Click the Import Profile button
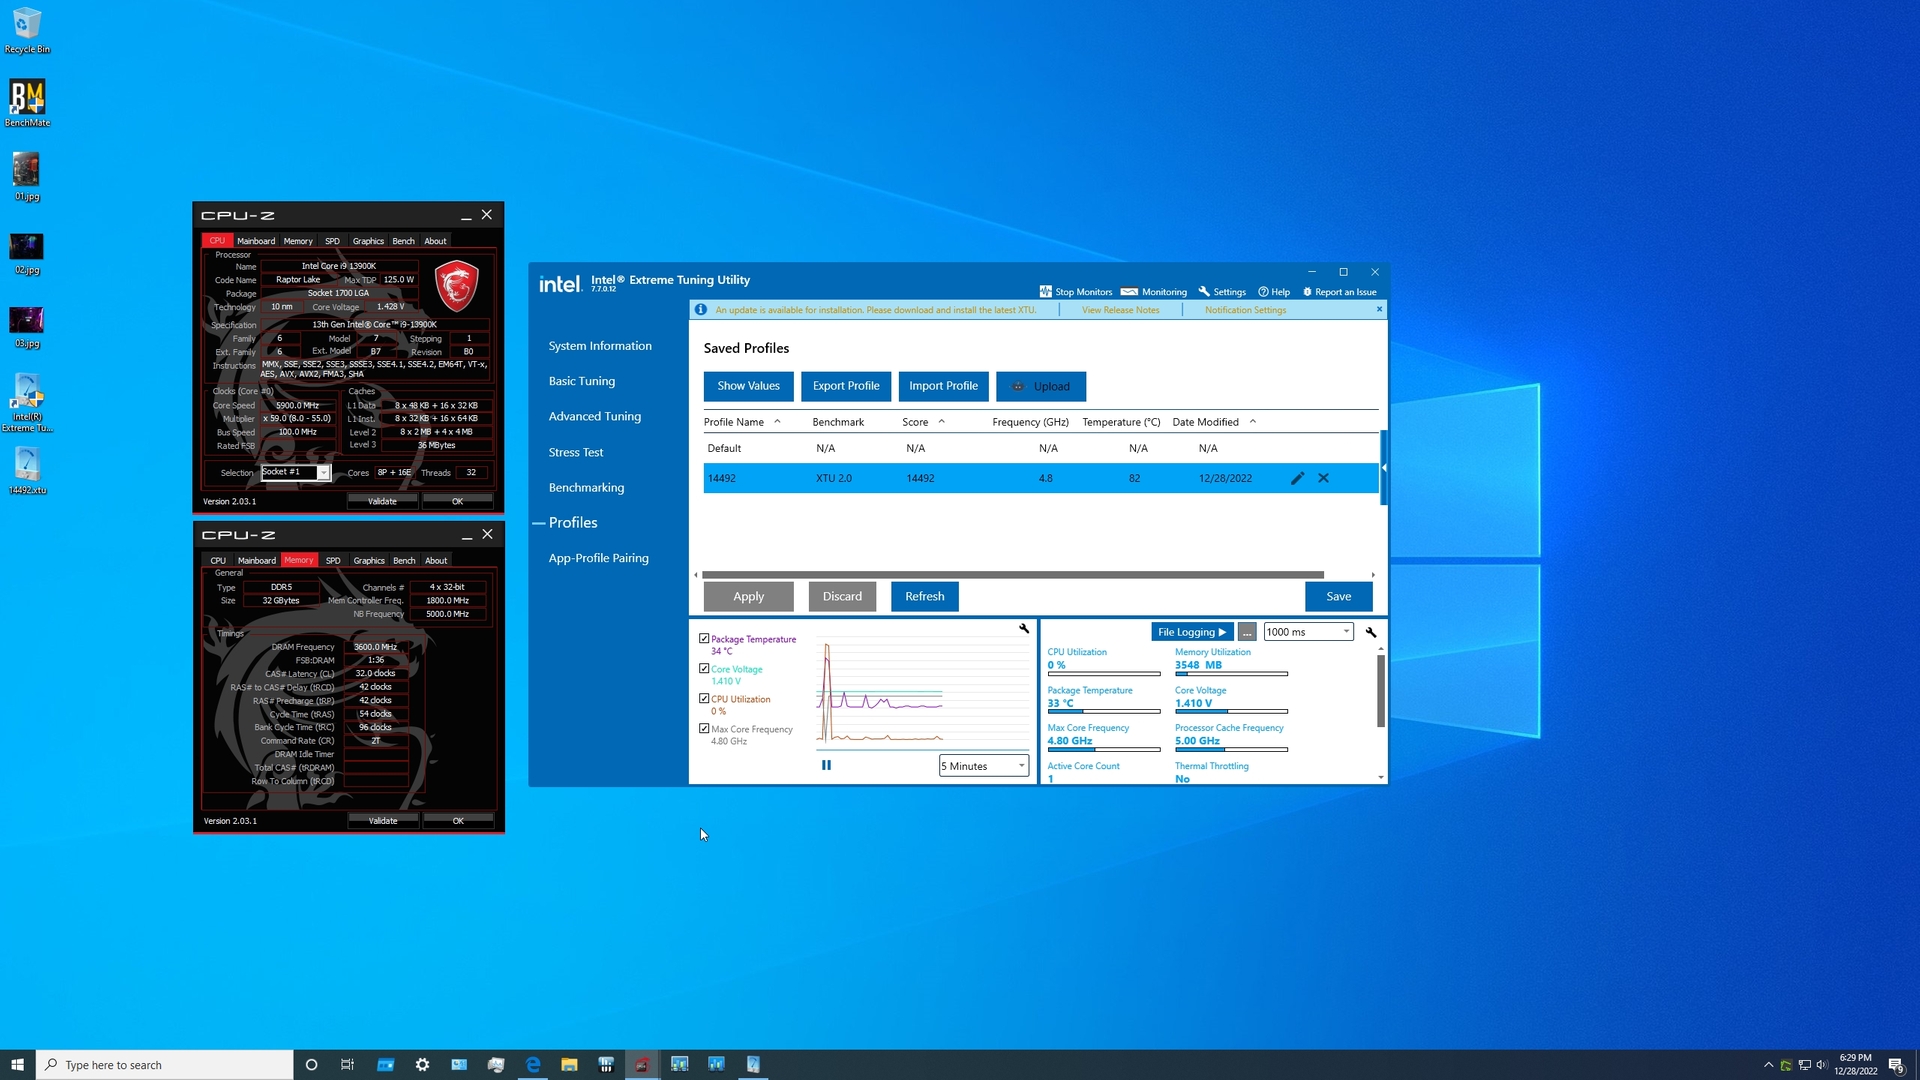The height and width of the screenshot is (1080, 1920). tap(943, 386)
